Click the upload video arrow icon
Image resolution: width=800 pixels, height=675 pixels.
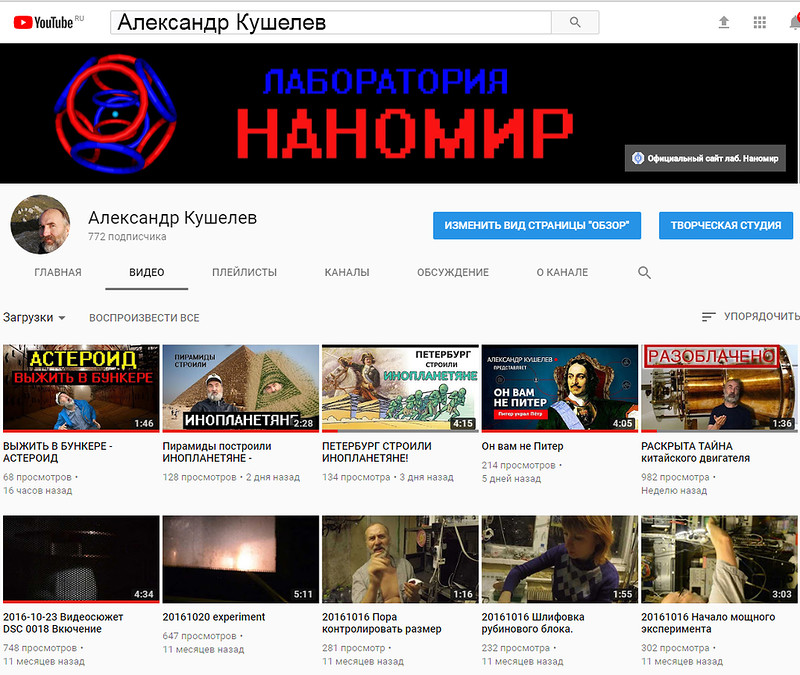(x=724, y=22)
